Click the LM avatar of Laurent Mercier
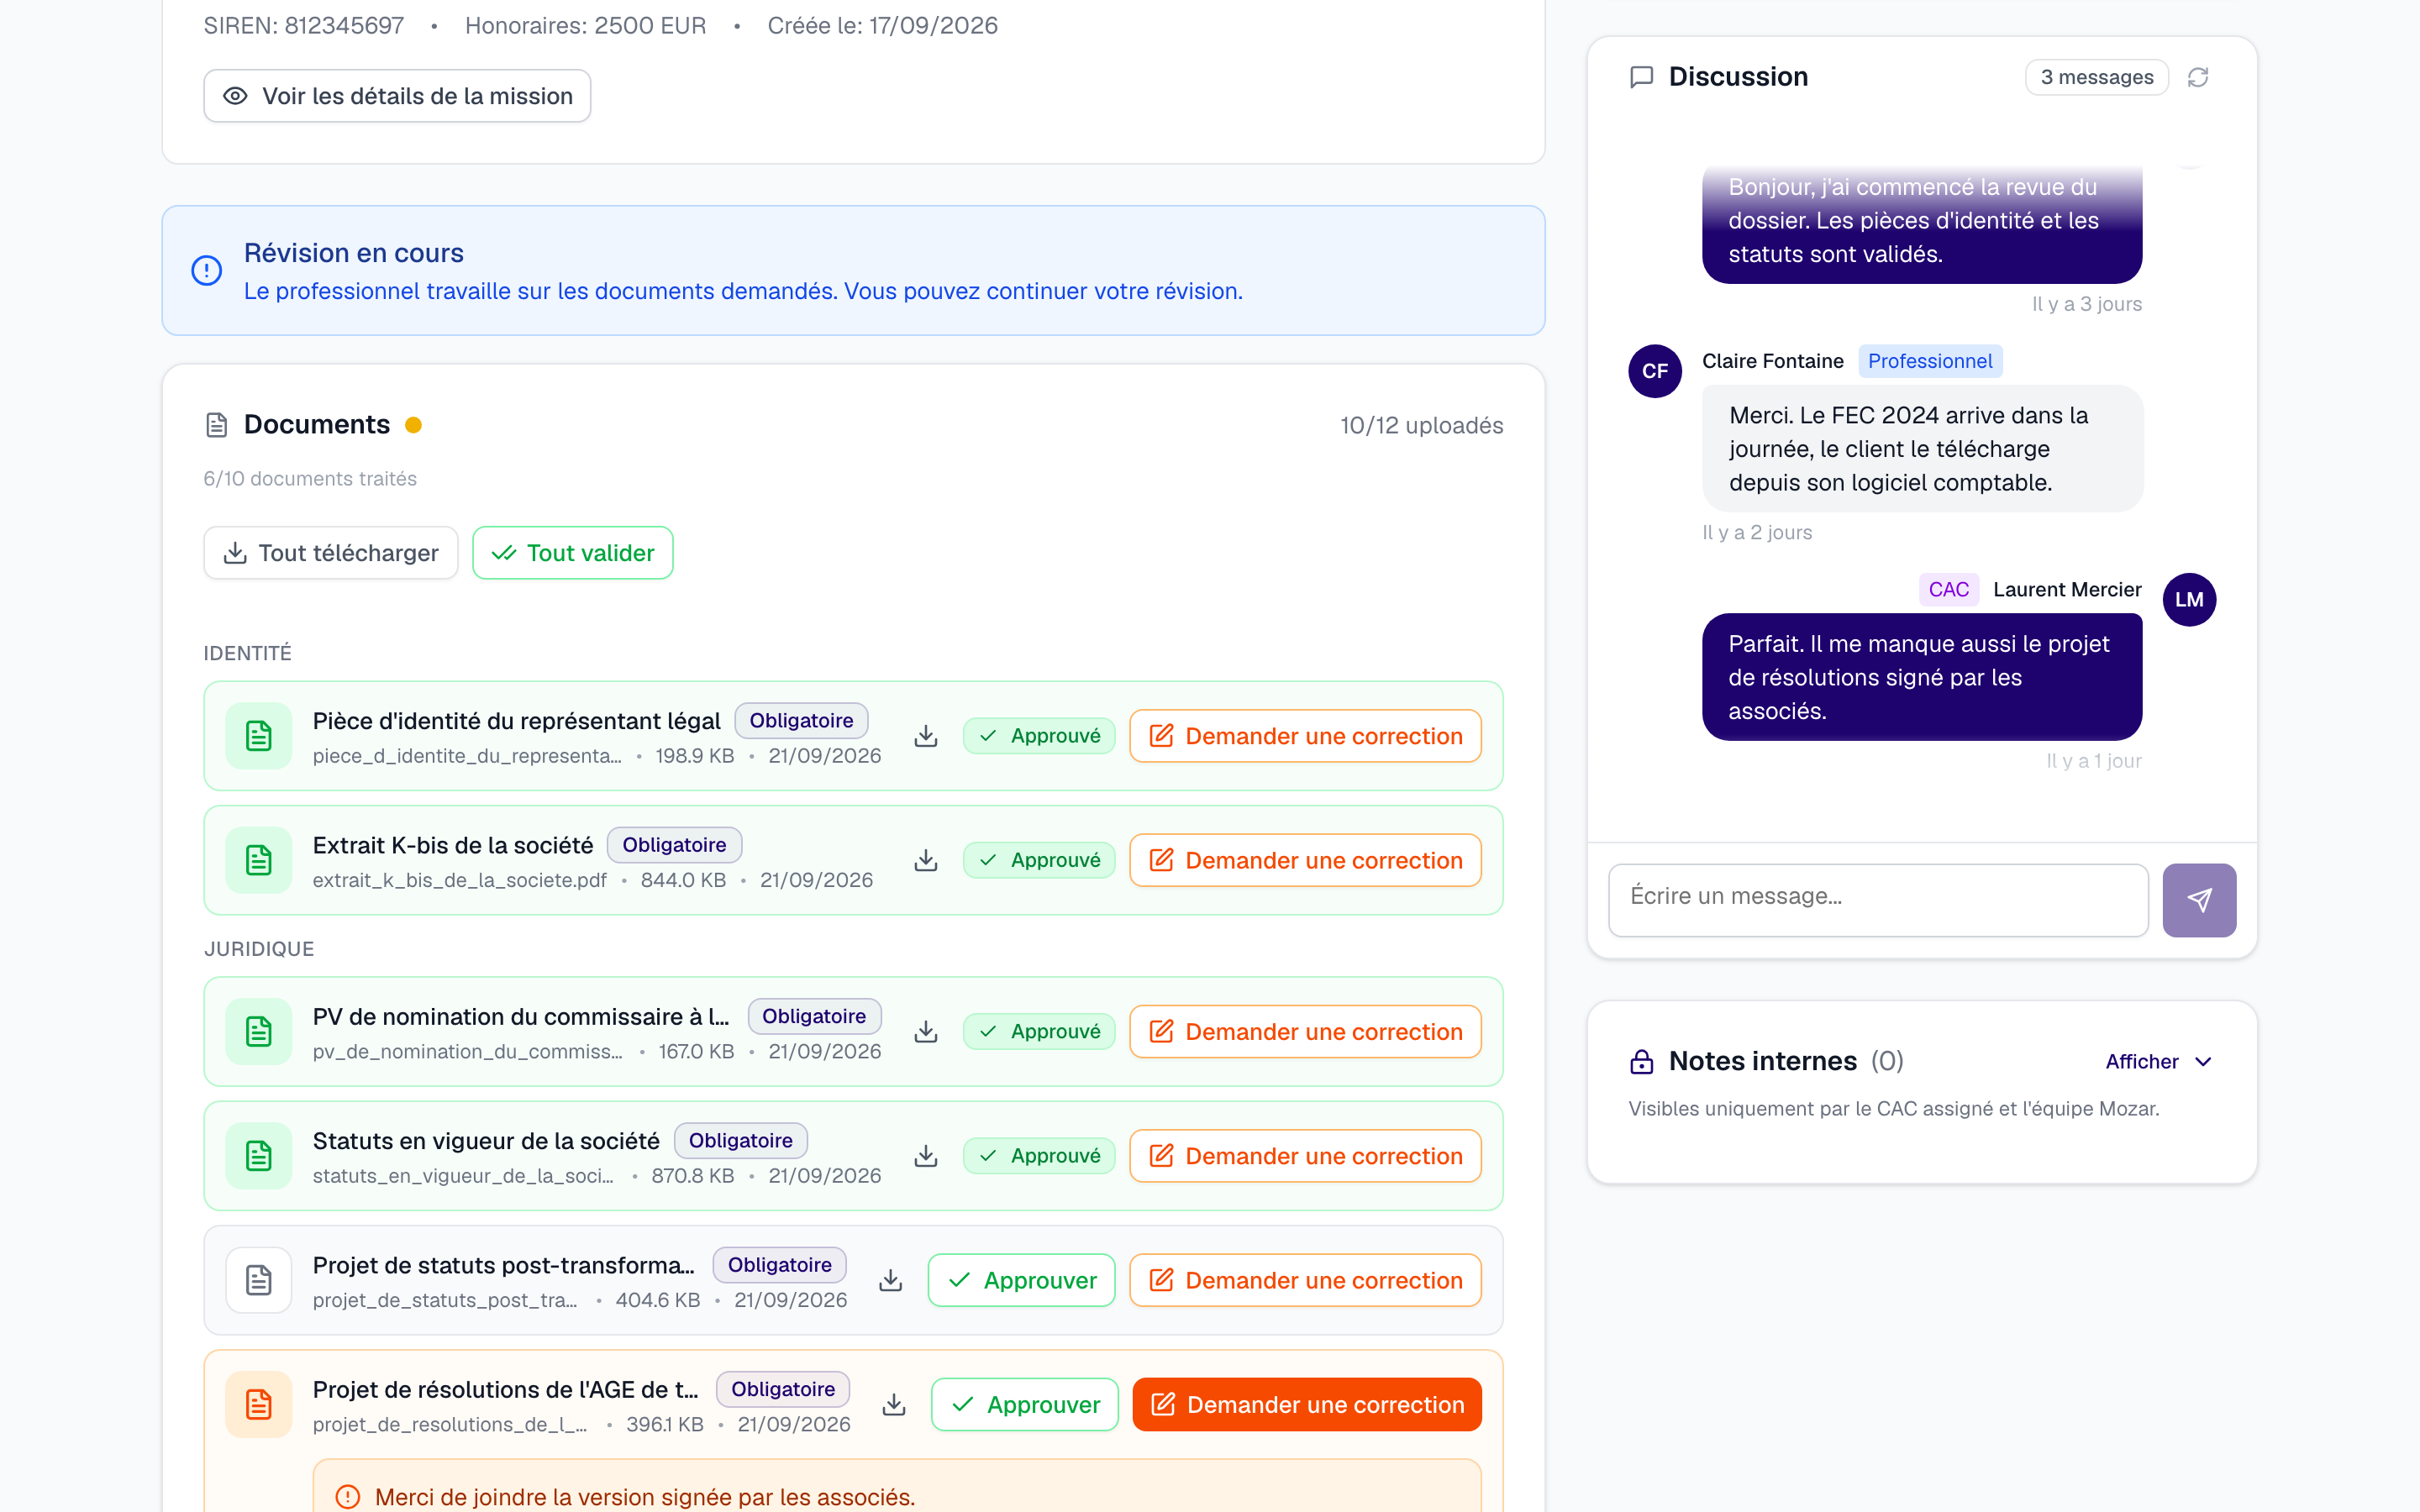The height and width of the screenshot is (1512, 2420). pos(2189,600)
